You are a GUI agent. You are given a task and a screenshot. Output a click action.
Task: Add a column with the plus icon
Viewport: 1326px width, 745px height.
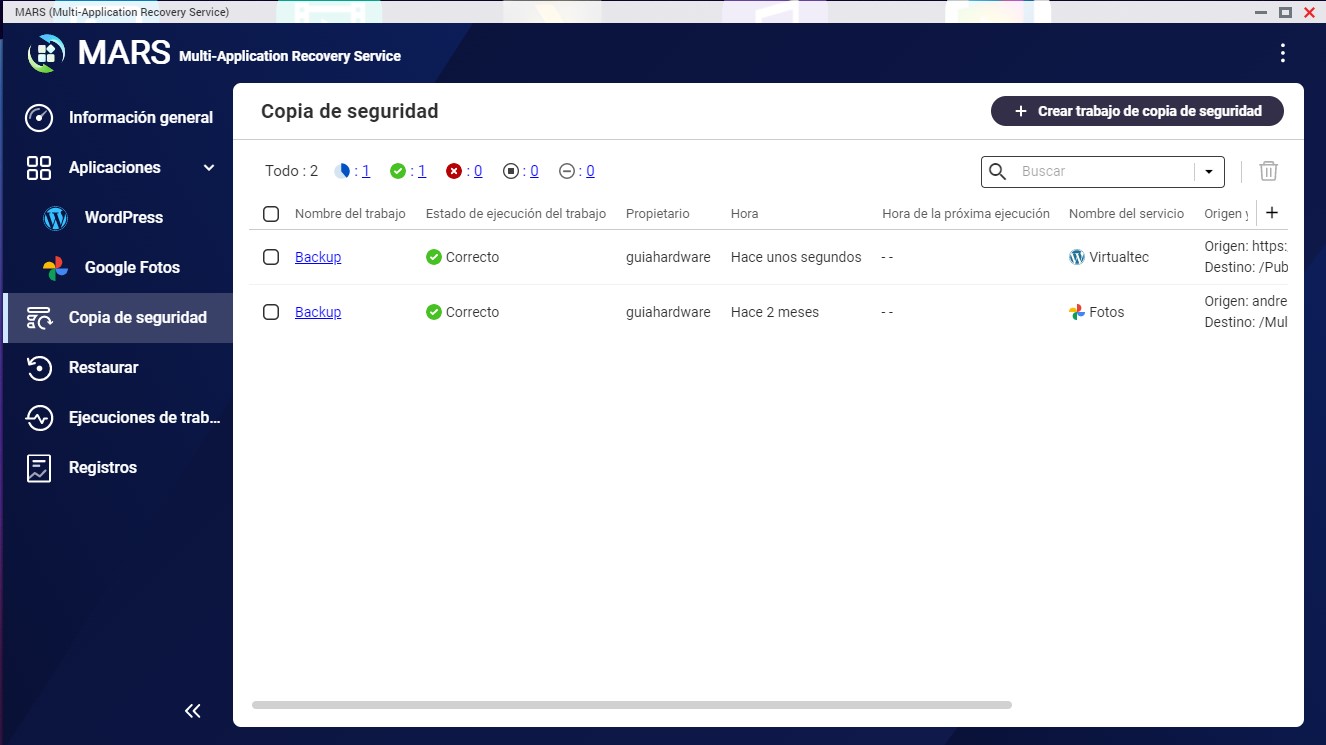coord(1272,213)
